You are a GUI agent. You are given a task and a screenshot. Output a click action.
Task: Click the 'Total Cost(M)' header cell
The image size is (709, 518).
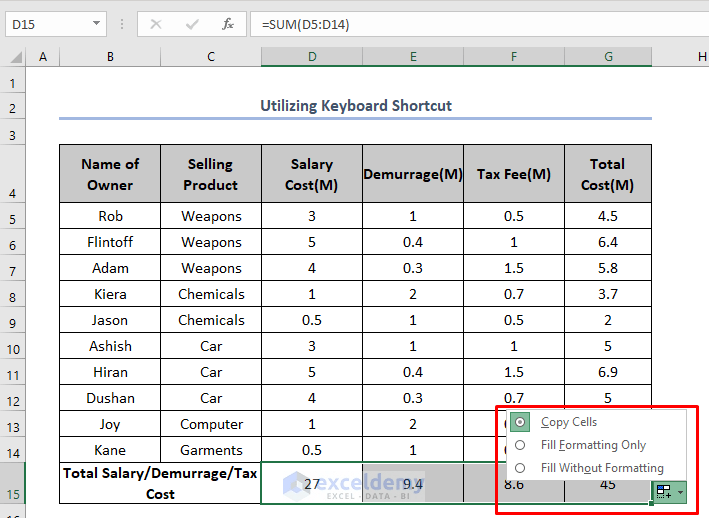click(608, 174)
